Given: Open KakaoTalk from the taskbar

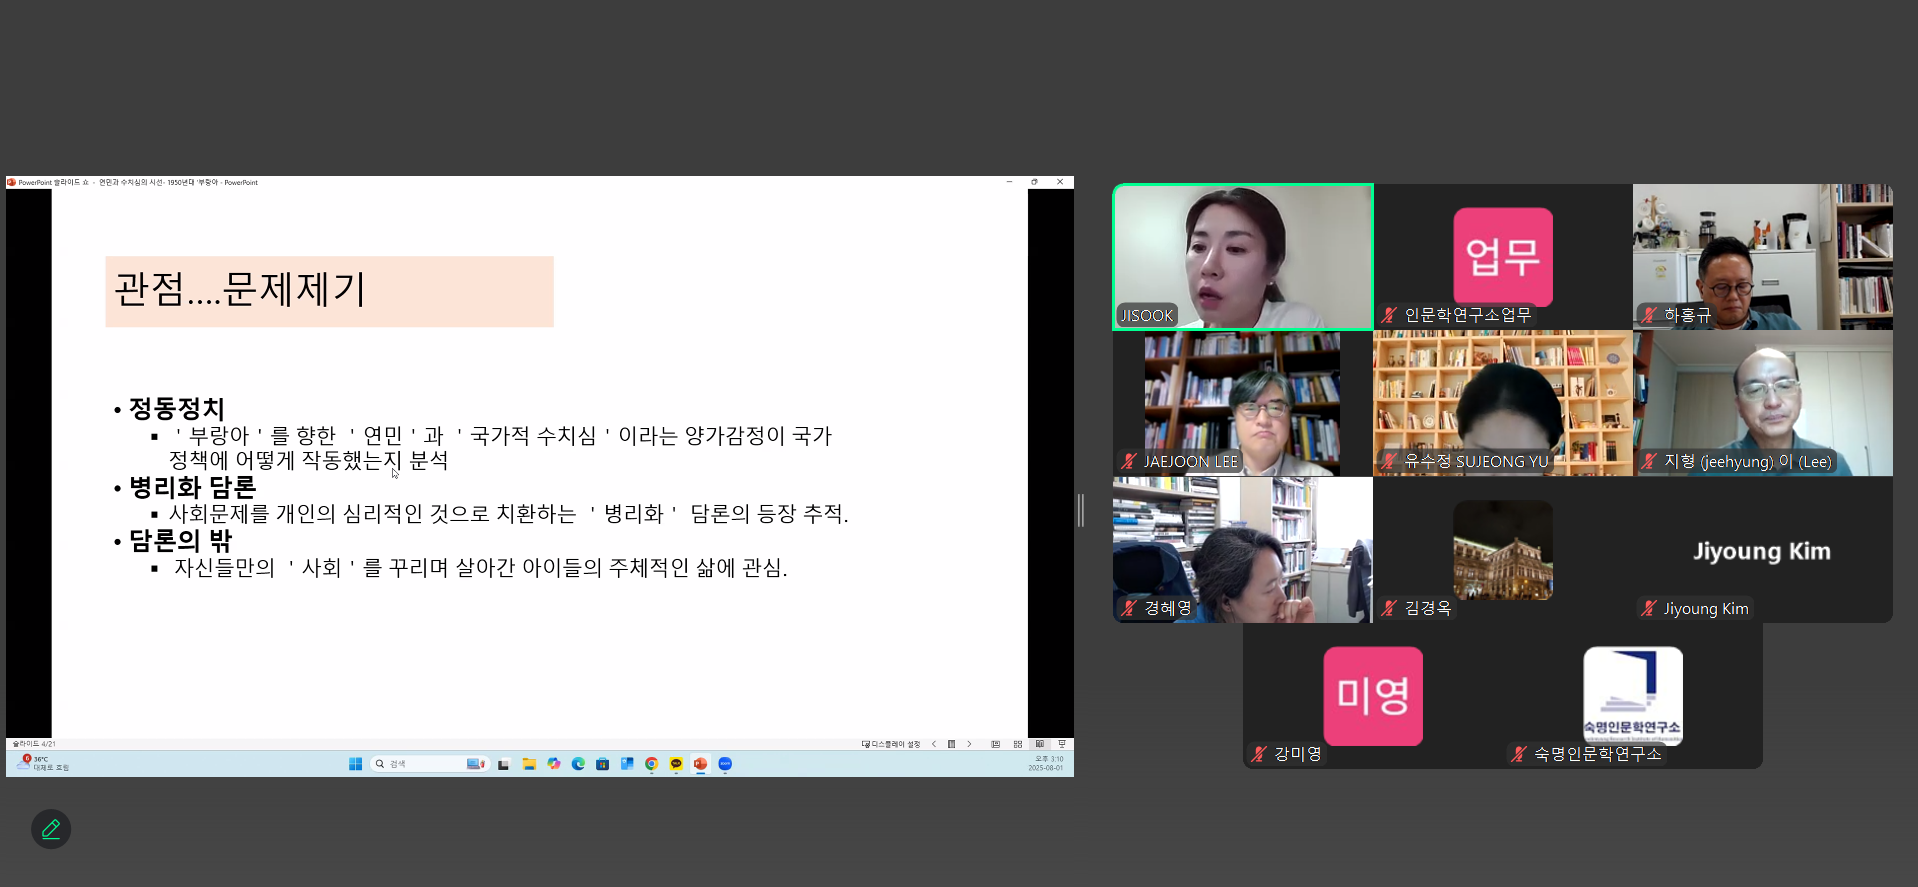Looking at the screenshot, I should [x=676, y=764].
